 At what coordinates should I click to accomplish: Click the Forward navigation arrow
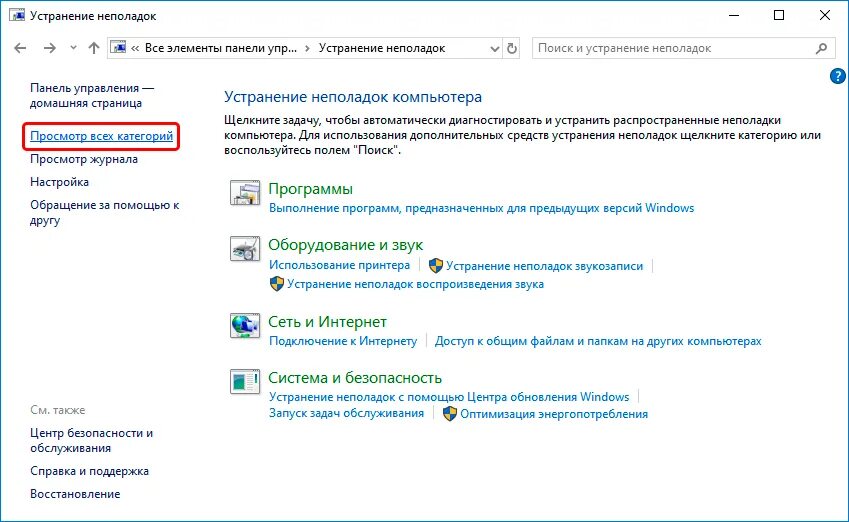pyautogui.click(x=50, y=48)
